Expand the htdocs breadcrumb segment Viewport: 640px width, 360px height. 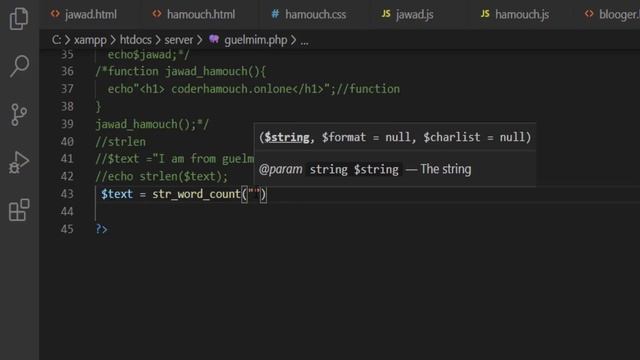pos(136,40)
